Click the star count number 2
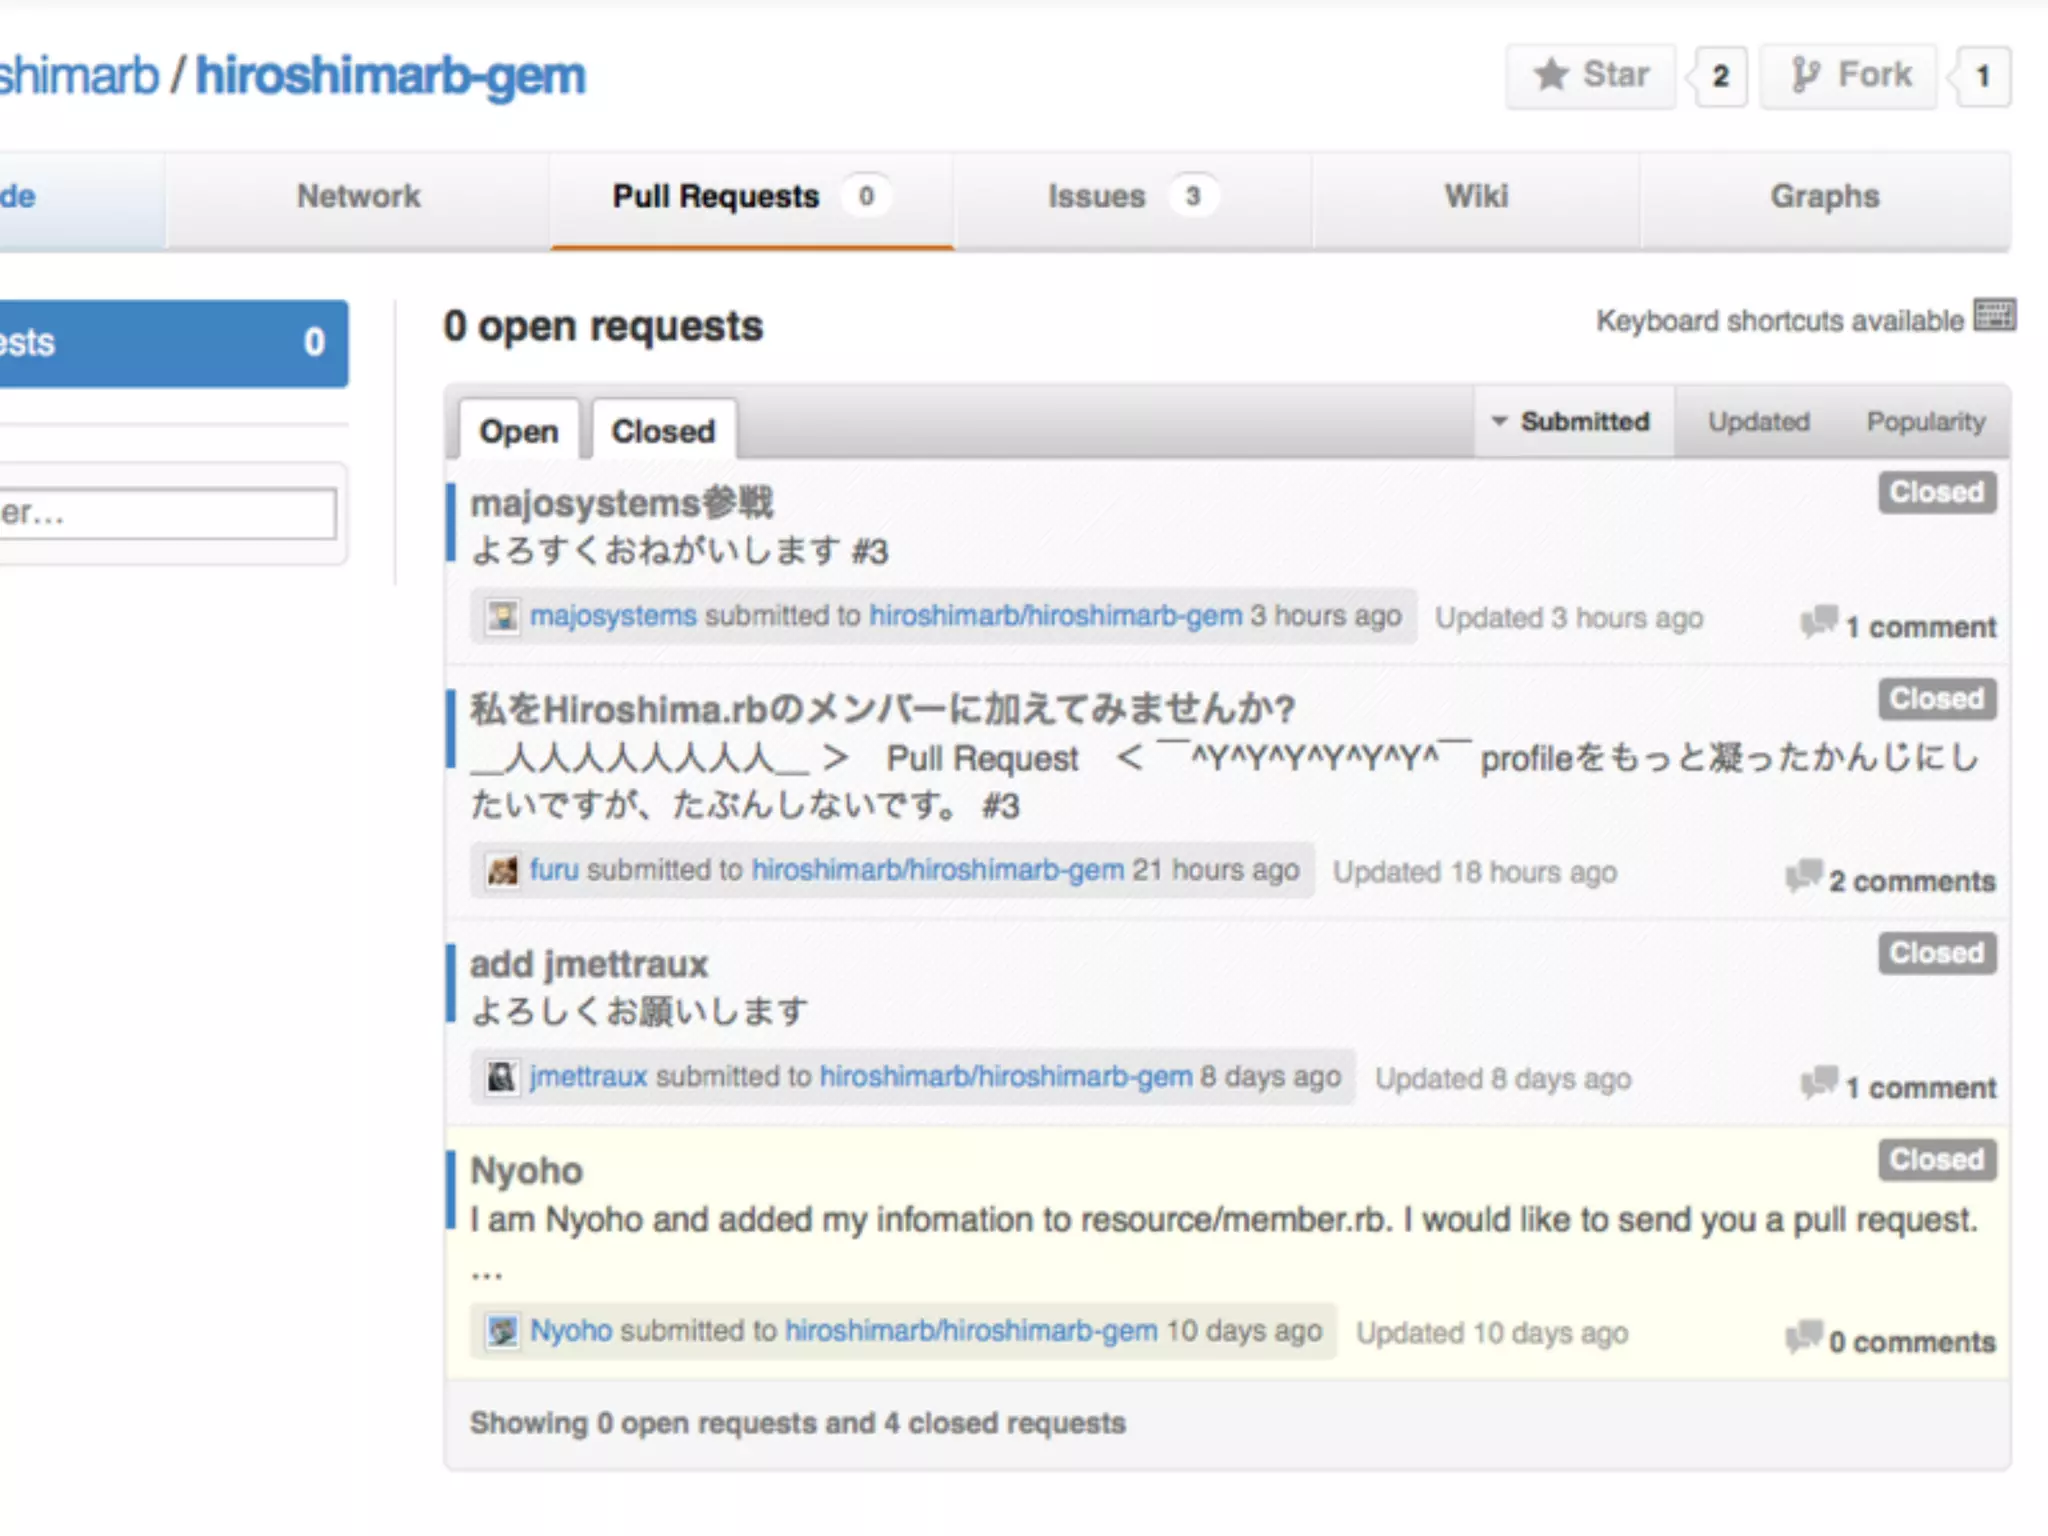 click(x=1720, y=77)
